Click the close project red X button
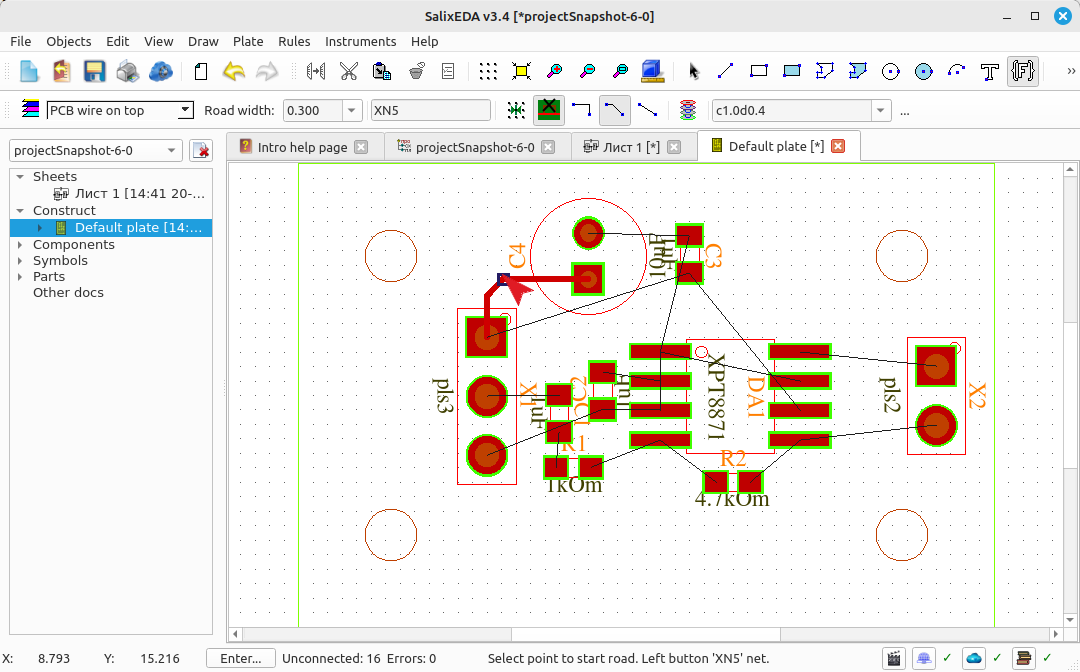The height and width of the screenshot is (672, 1080). pos(201,150)
